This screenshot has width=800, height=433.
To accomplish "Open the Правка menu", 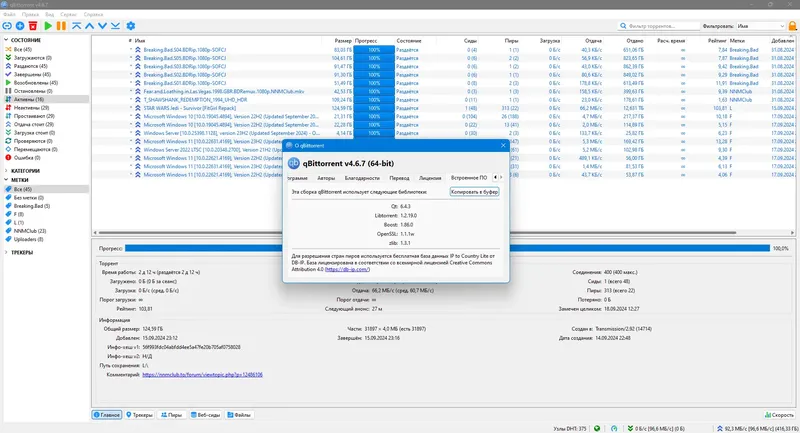I will 30,15.
